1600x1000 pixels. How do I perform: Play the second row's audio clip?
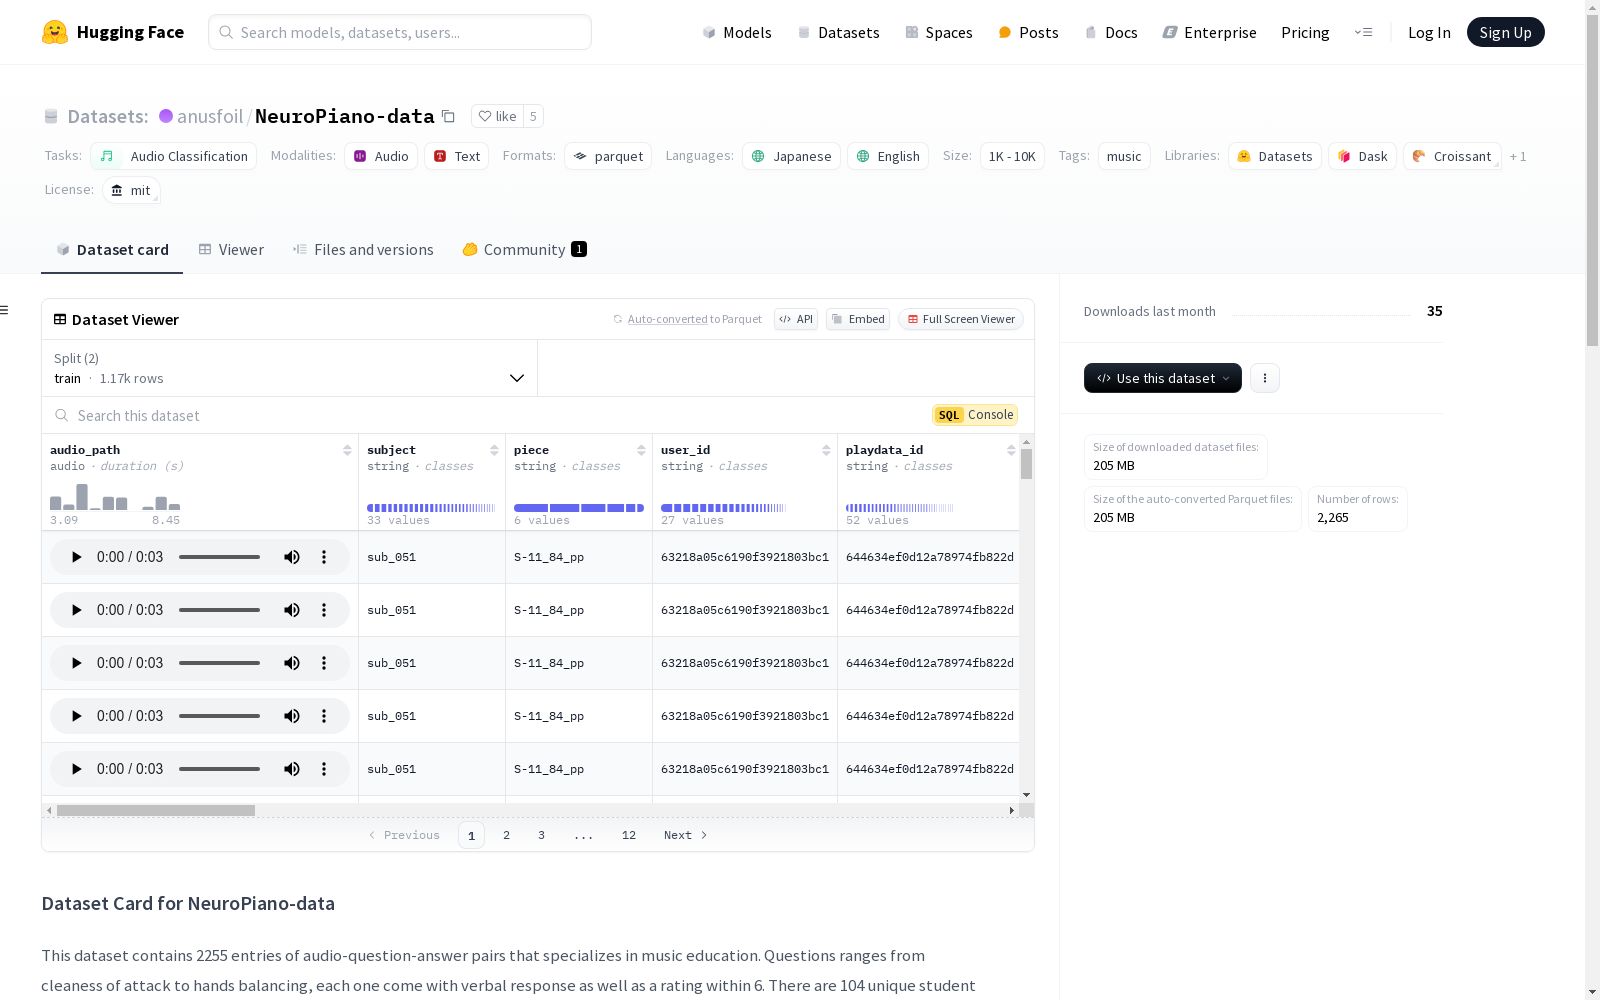76,610
